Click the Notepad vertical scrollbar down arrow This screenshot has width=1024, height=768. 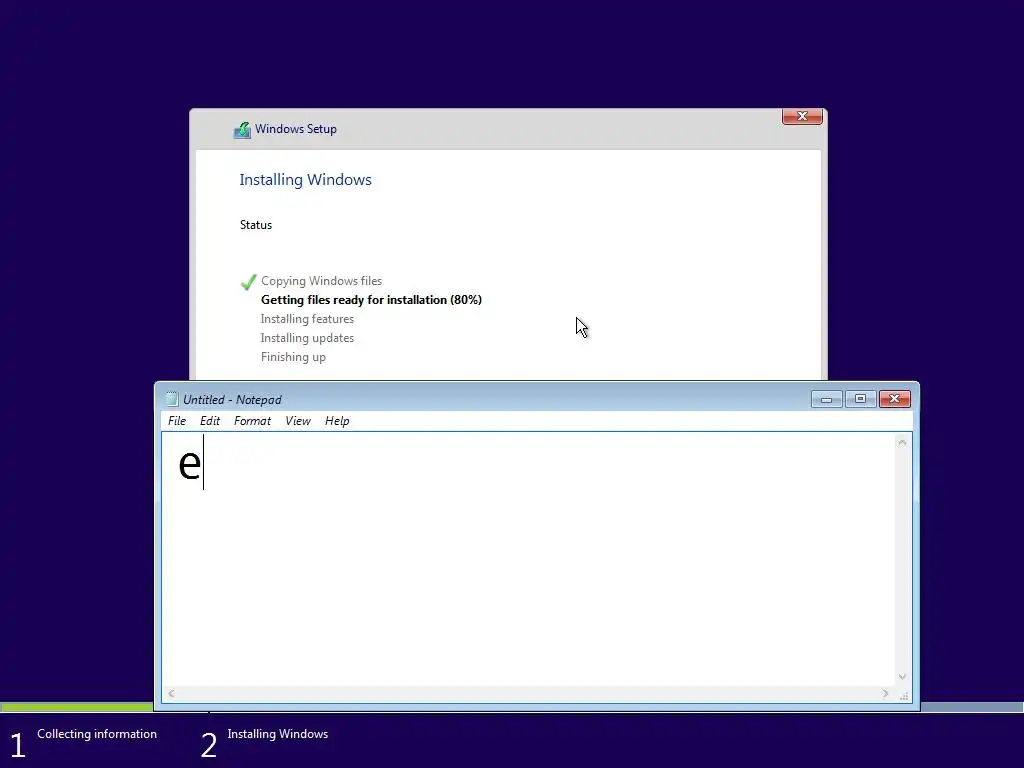click(x=902, y=677)
